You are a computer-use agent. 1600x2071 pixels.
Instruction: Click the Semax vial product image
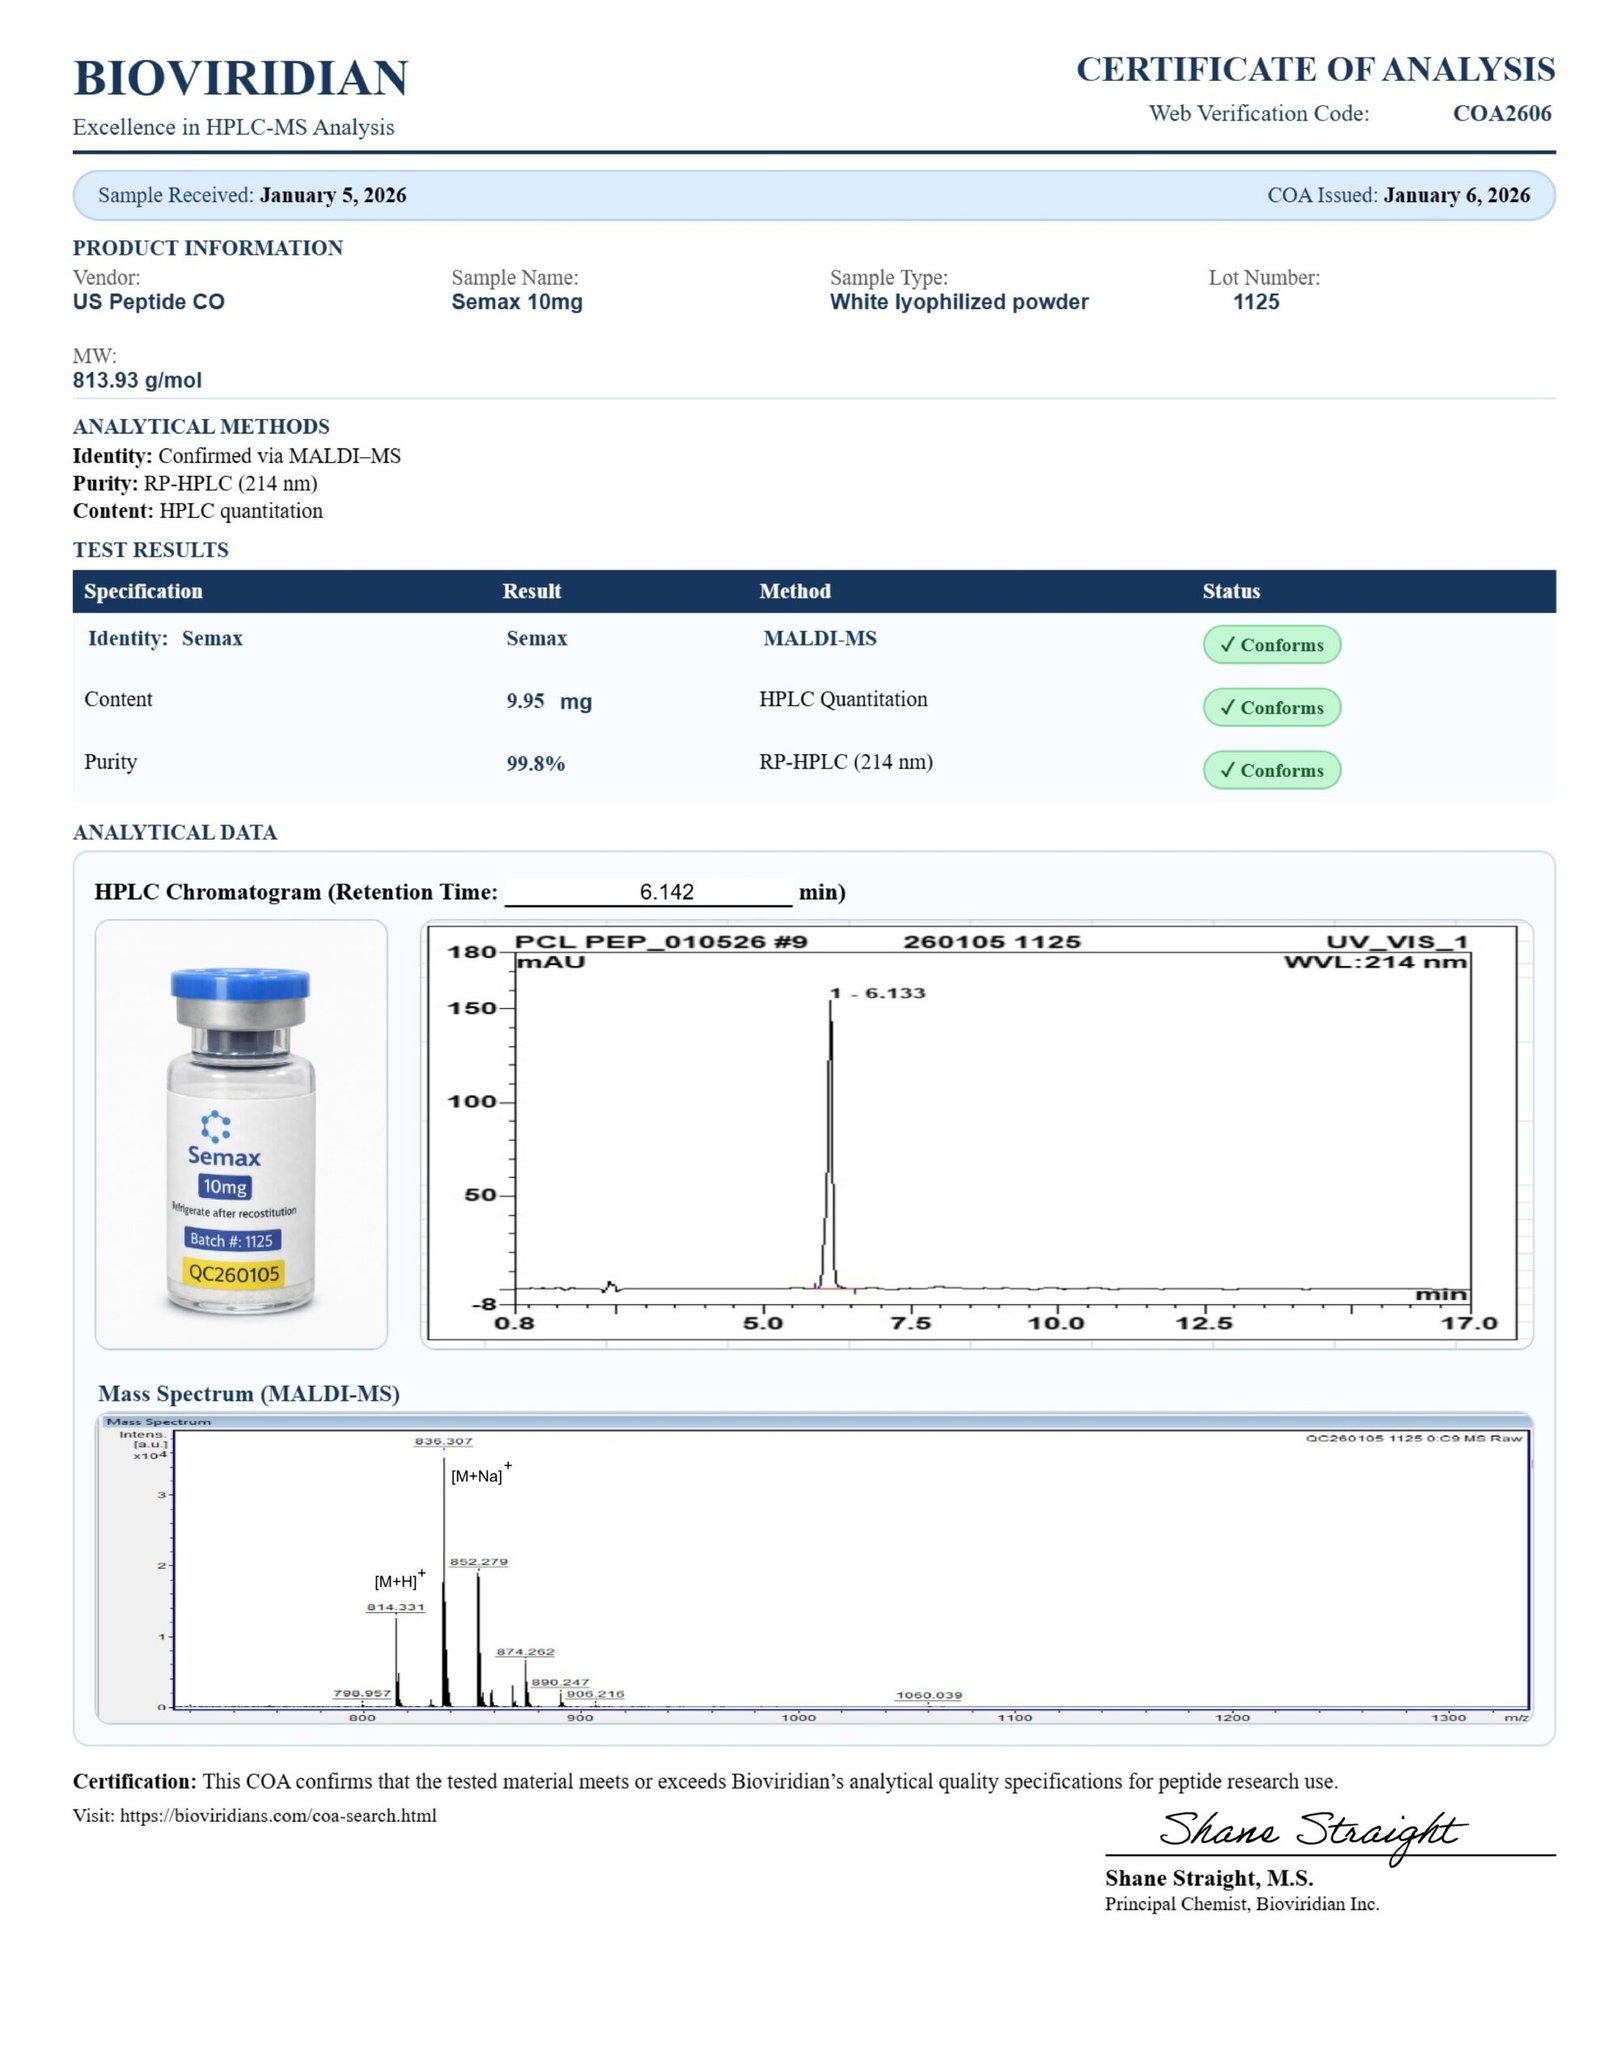pos(240,1135)
